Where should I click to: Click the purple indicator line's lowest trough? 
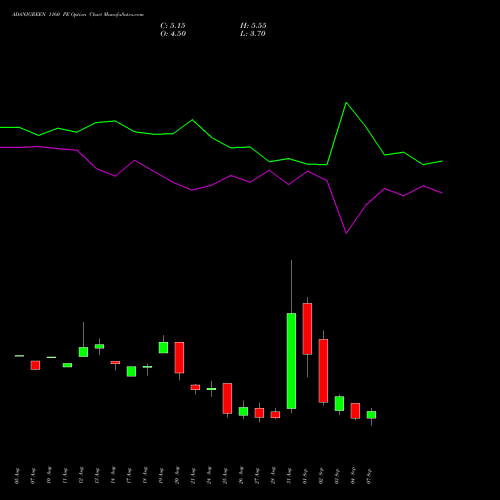pyautogui.click(x=346, y=233)
